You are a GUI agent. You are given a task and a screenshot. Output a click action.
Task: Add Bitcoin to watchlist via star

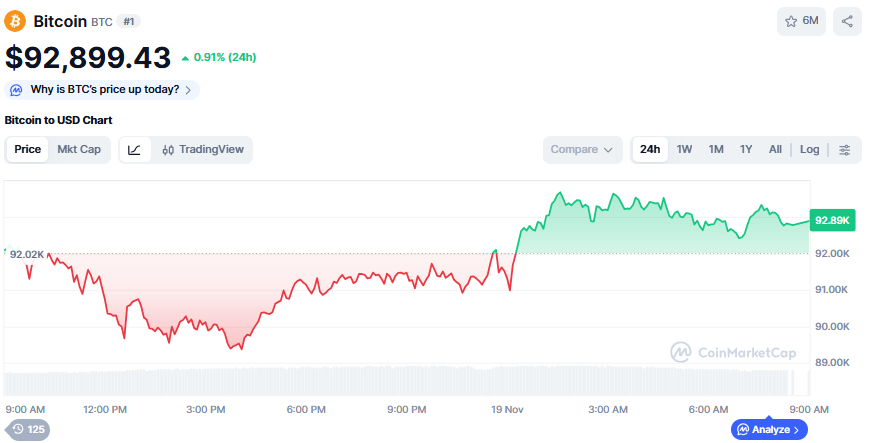[801, 21]
